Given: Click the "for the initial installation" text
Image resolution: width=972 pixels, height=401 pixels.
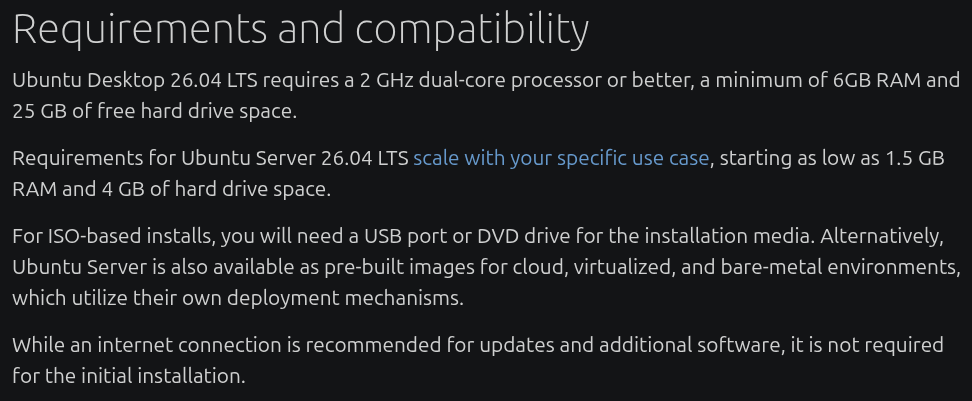Looking at the screenshot, I should coord(128,376).
